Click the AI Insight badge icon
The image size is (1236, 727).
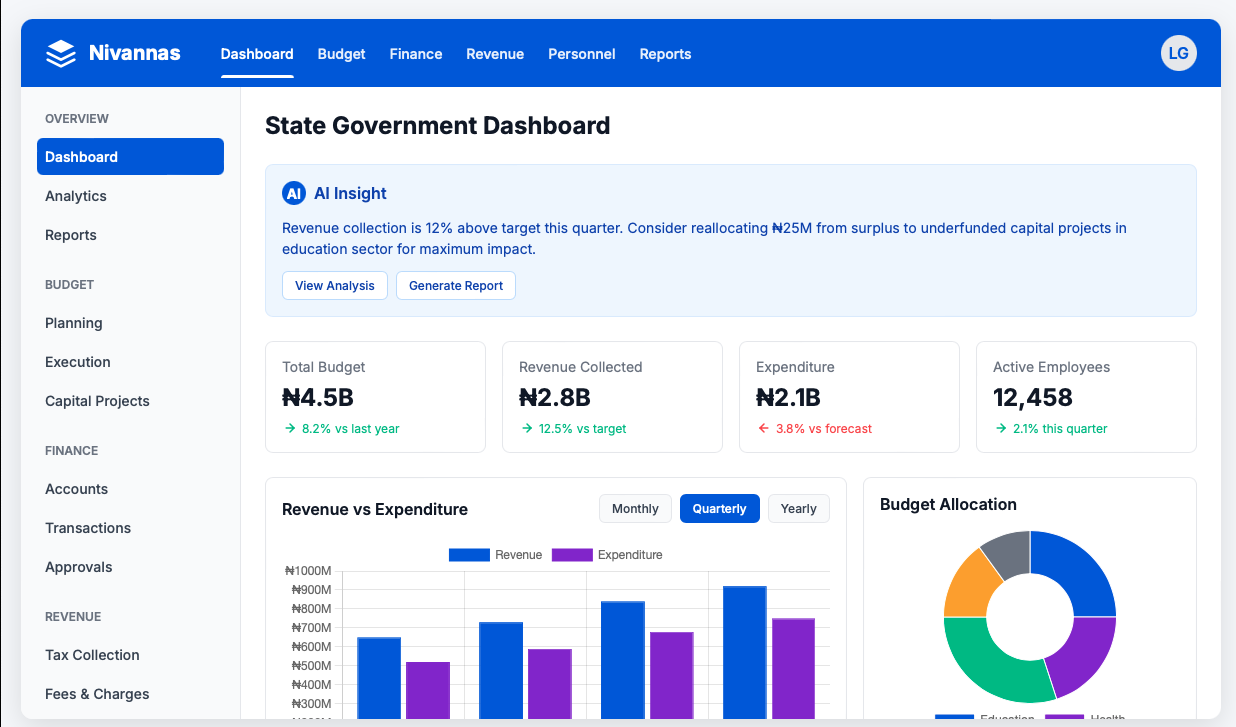[294, 193]
